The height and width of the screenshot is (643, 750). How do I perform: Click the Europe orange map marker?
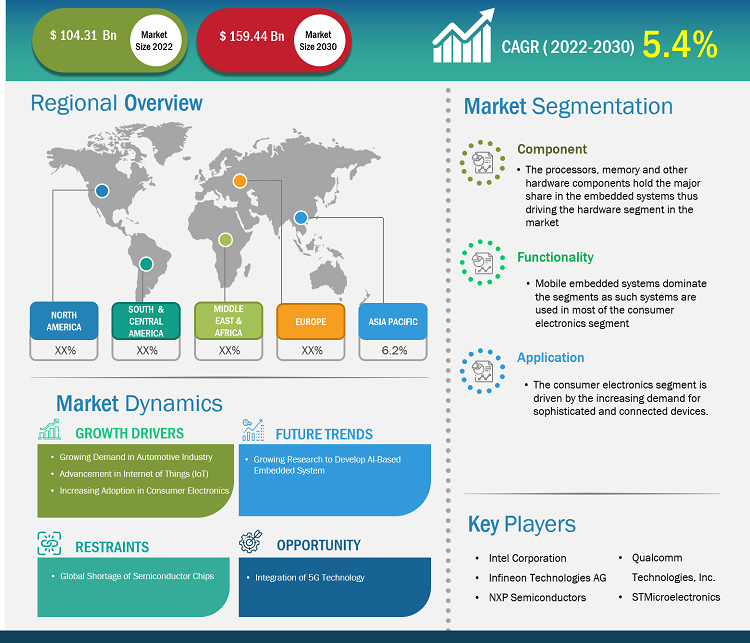point(240,181)
